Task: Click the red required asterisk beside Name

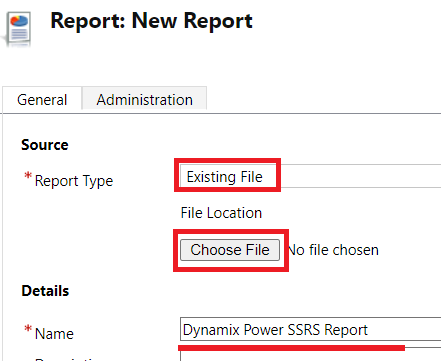Action: pyautogui.click(x=28, y=328)
